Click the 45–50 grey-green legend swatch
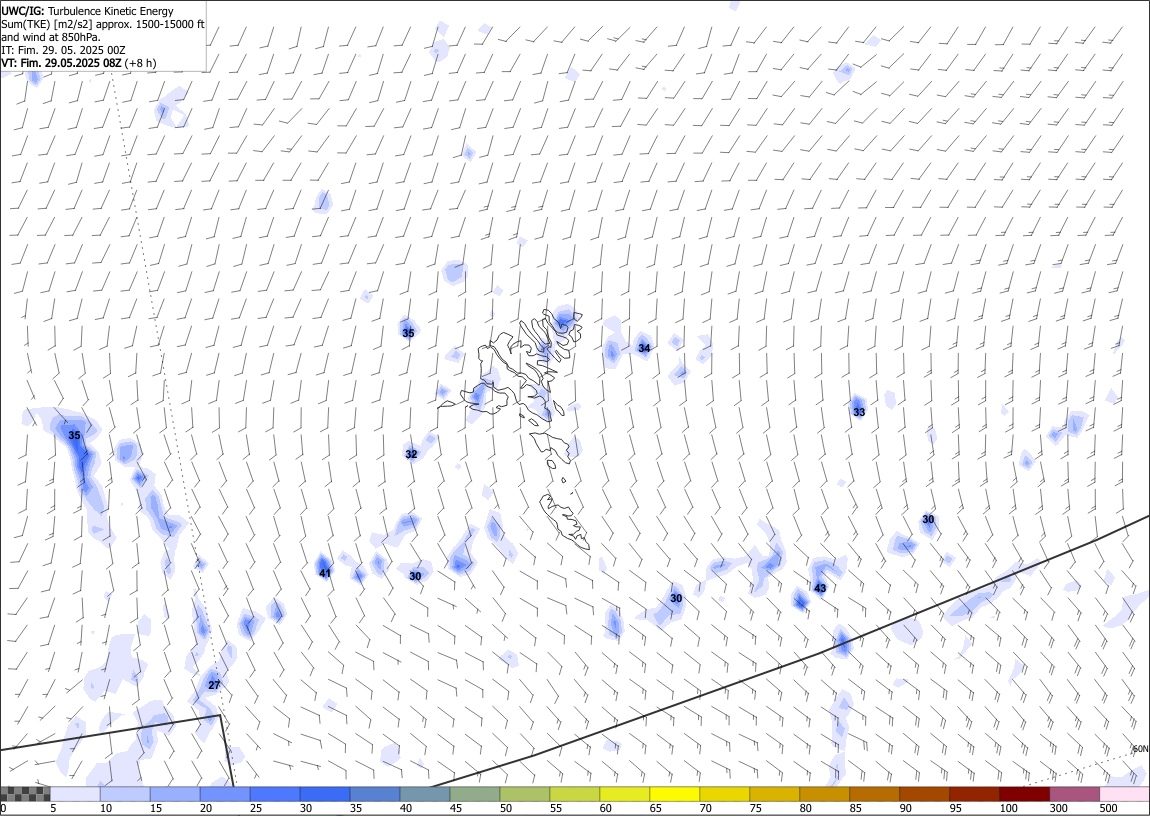1150x816 pixels. pos(475,794)
